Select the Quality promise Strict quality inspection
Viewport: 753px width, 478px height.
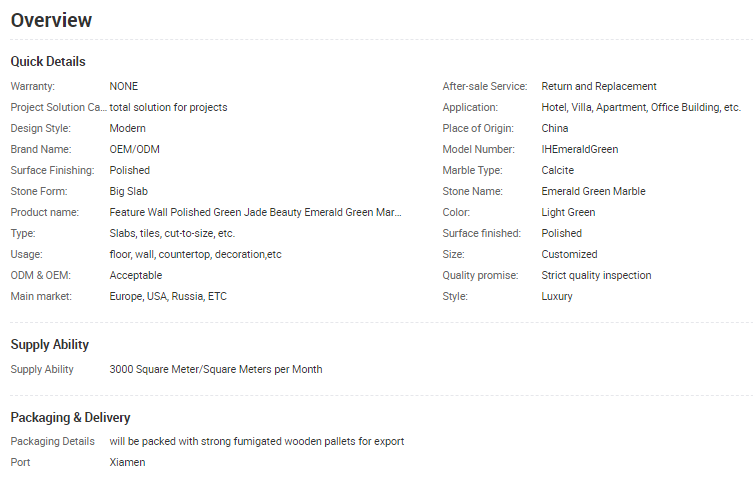596,275
